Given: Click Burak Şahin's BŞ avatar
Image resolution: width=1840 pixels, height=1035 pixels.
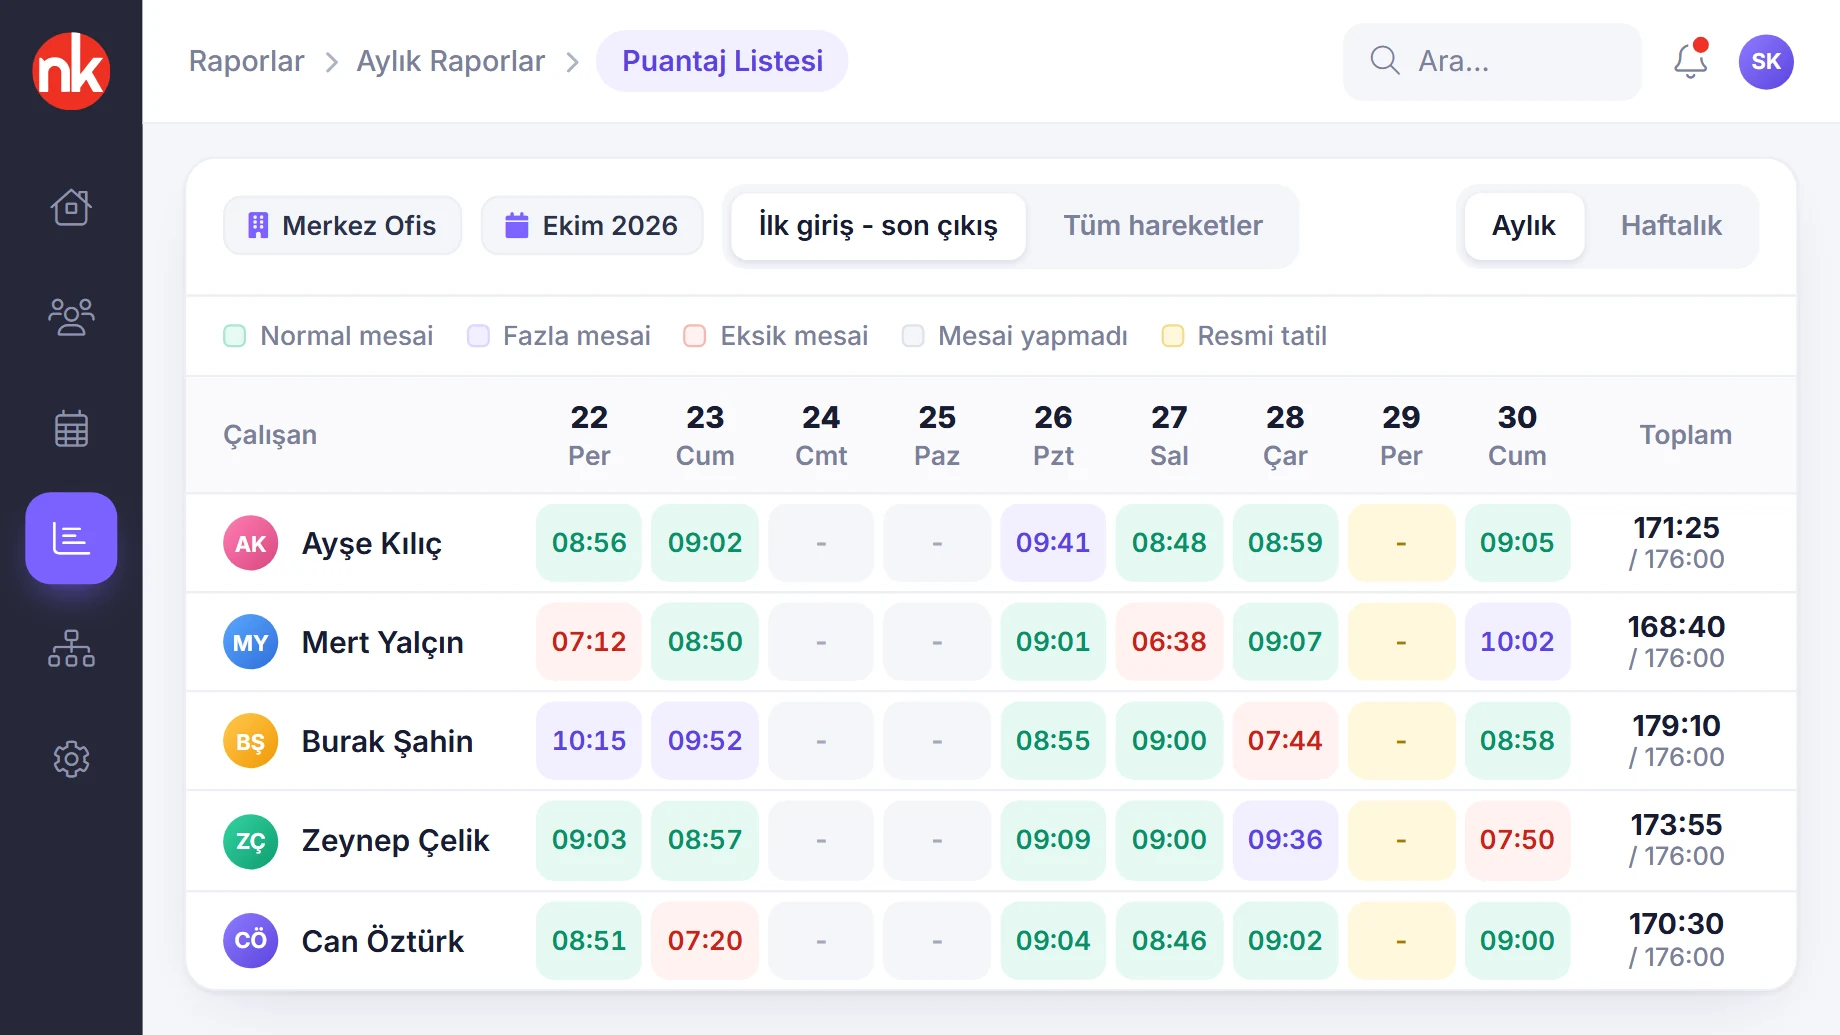Looking at the screenshot, I should pyautogui.click(x=250, y=741).
